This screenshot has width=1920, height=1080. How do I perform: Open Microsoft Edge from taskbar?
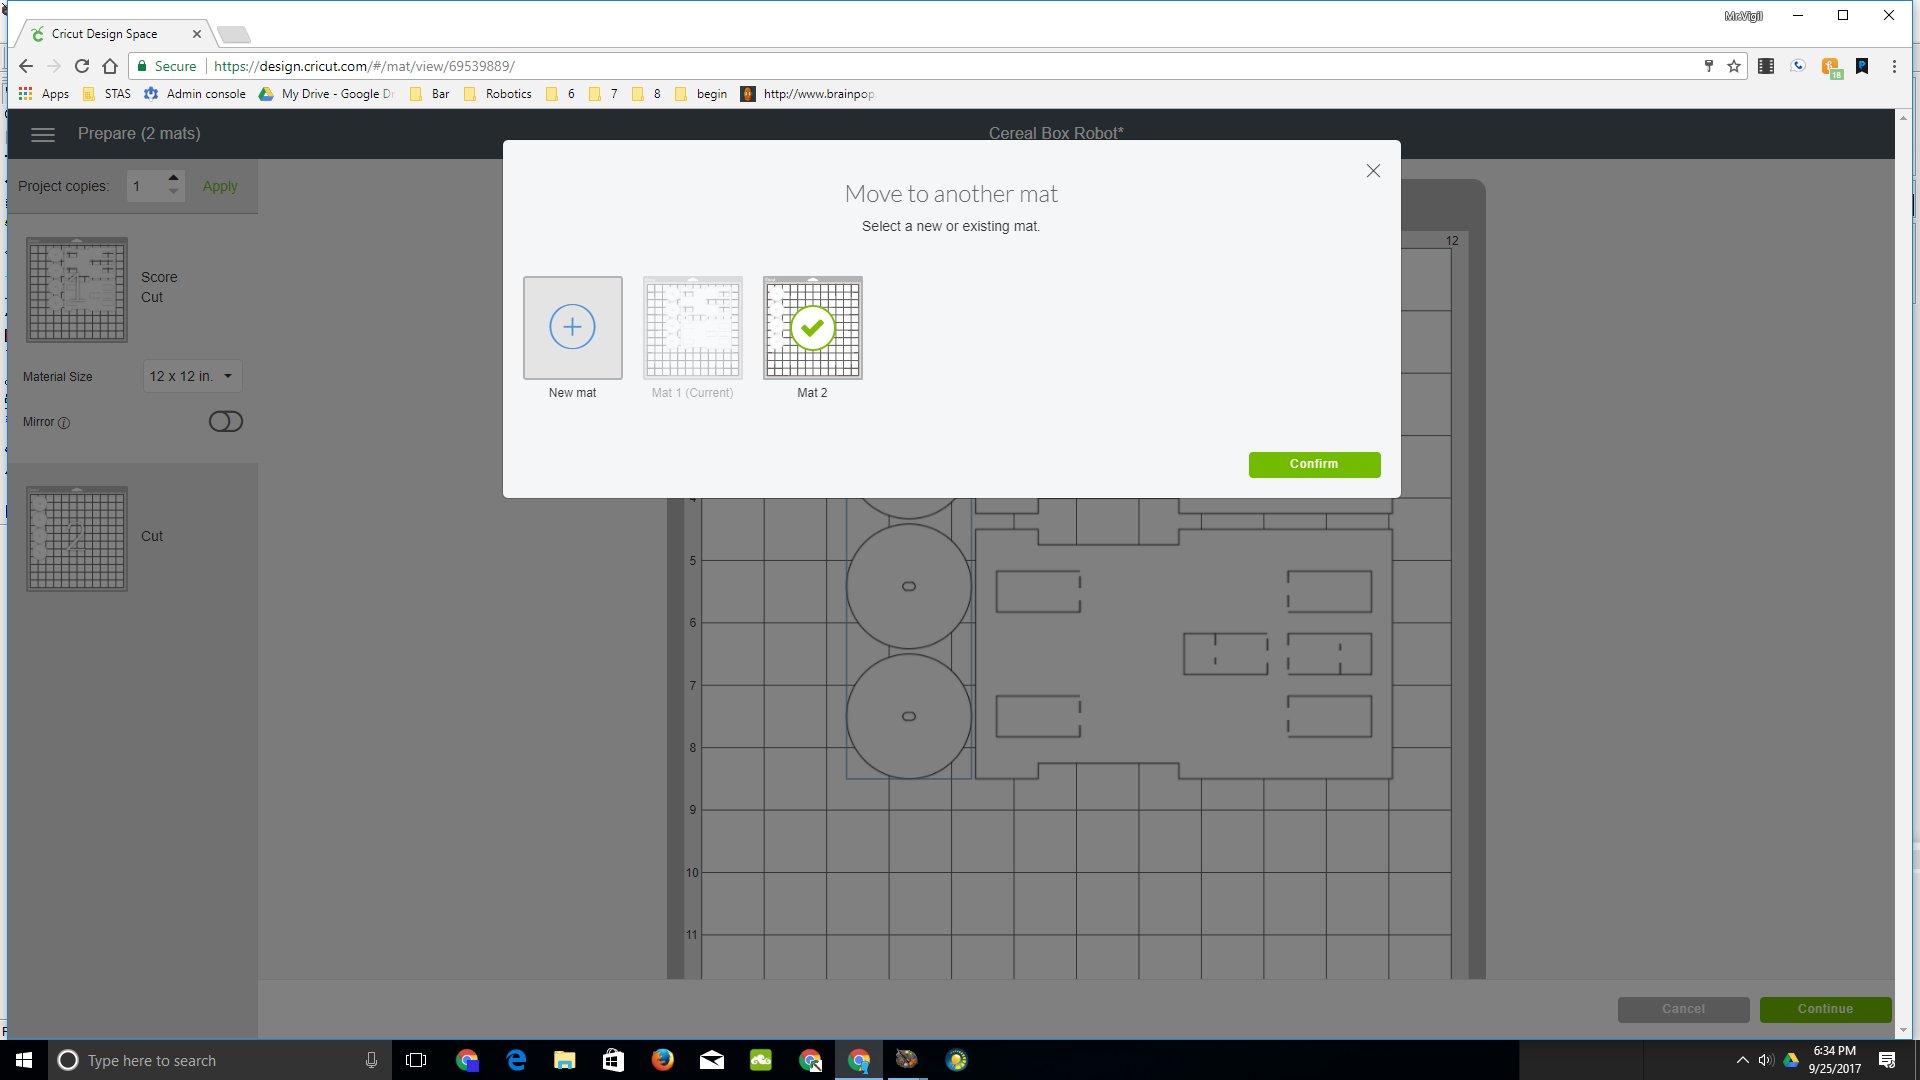516,1060
